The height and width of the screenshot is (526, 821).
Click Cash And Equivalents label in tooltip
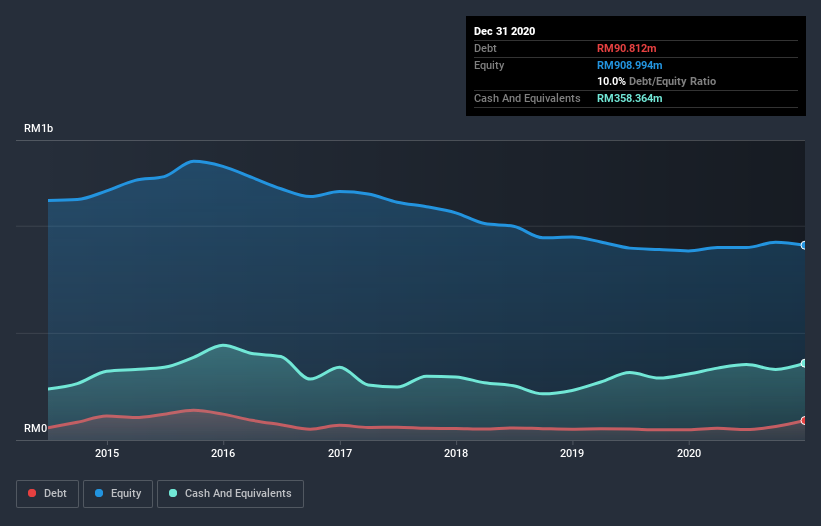(527, 98)
